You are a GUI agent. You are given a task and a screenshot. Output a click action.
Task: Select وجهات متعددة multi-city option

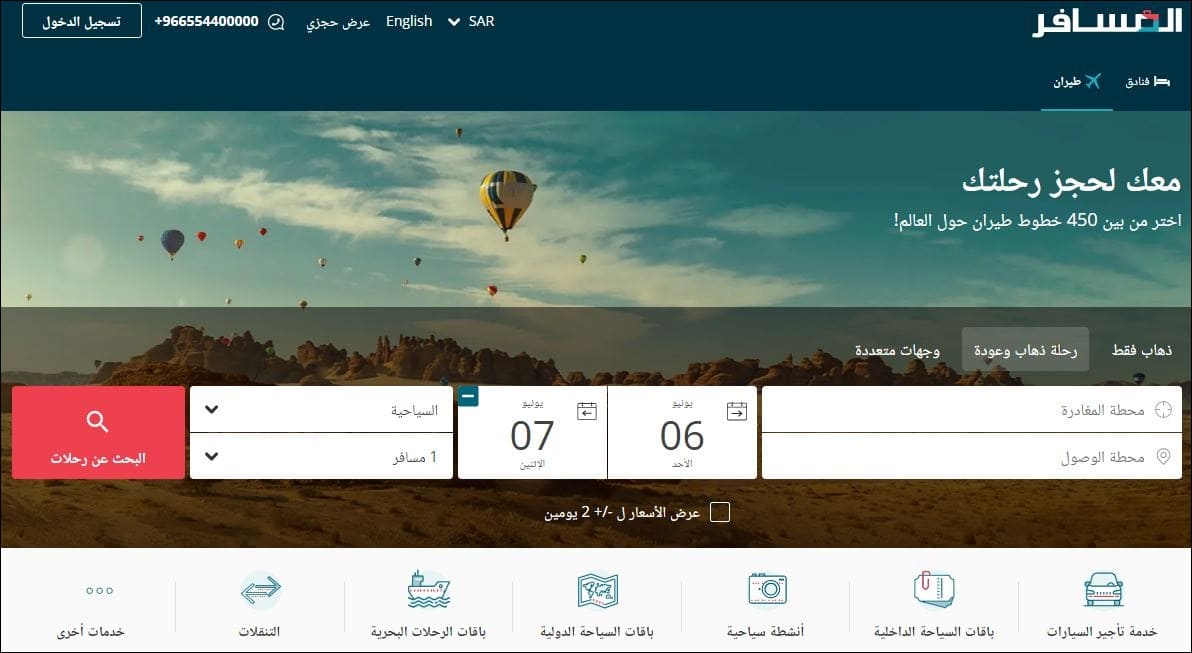pyautogui.click(x=897, y=350)
